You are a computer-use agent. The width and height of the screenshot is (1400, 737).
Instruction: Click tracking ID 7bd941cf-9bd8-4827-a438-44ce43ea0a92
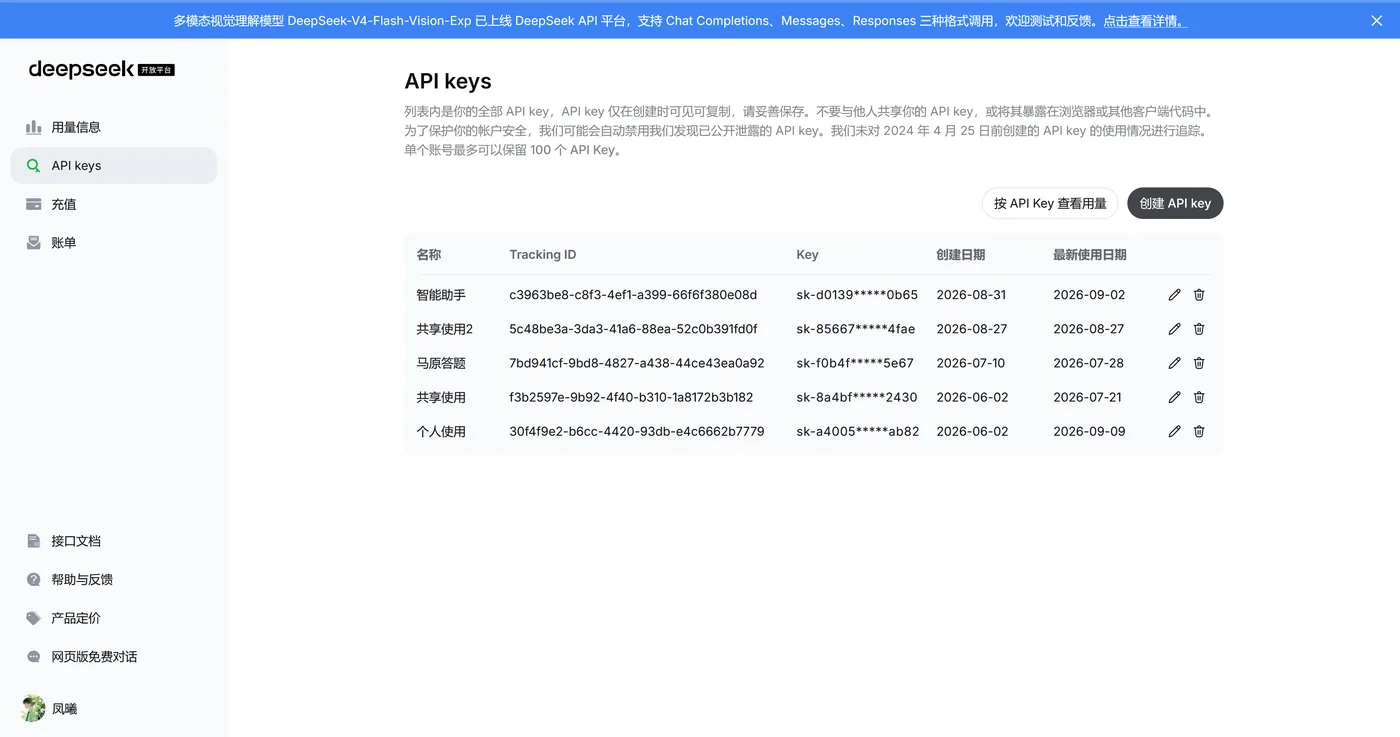pos(637,363)
